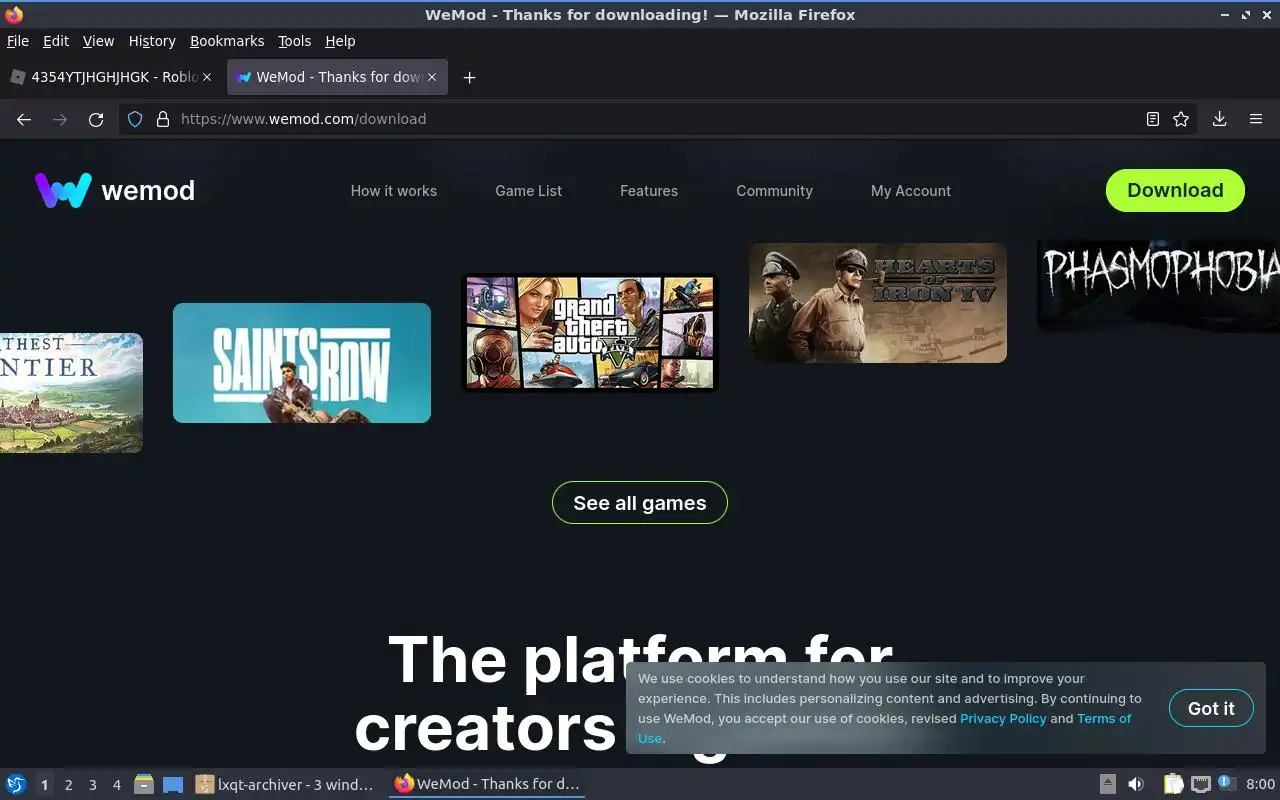
Task: Close the WeMod tab
Action: pos(433,77)
